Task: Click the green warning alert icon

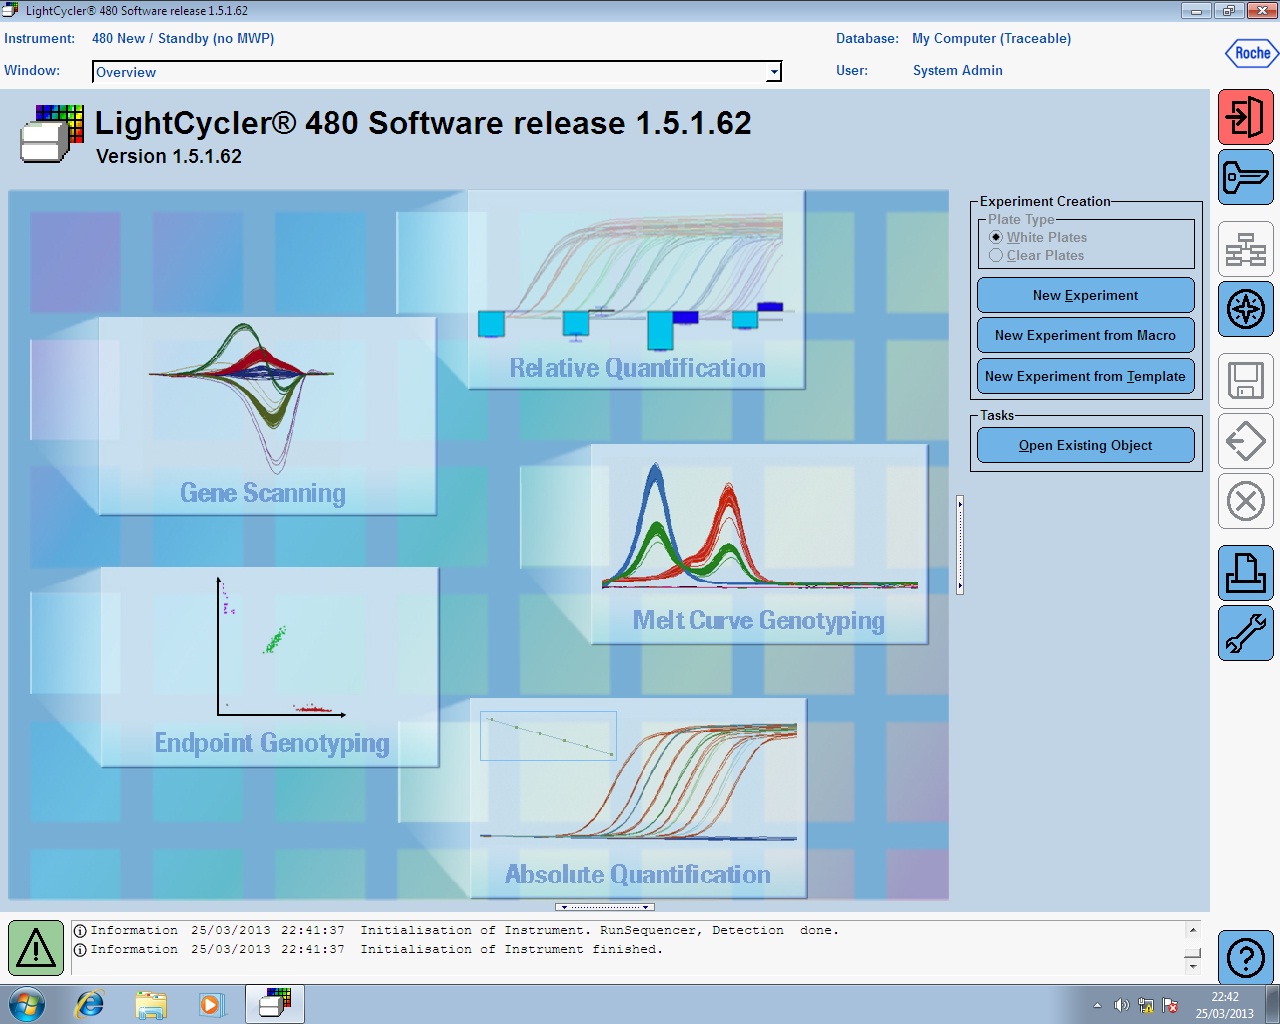Action: [36, 947]
